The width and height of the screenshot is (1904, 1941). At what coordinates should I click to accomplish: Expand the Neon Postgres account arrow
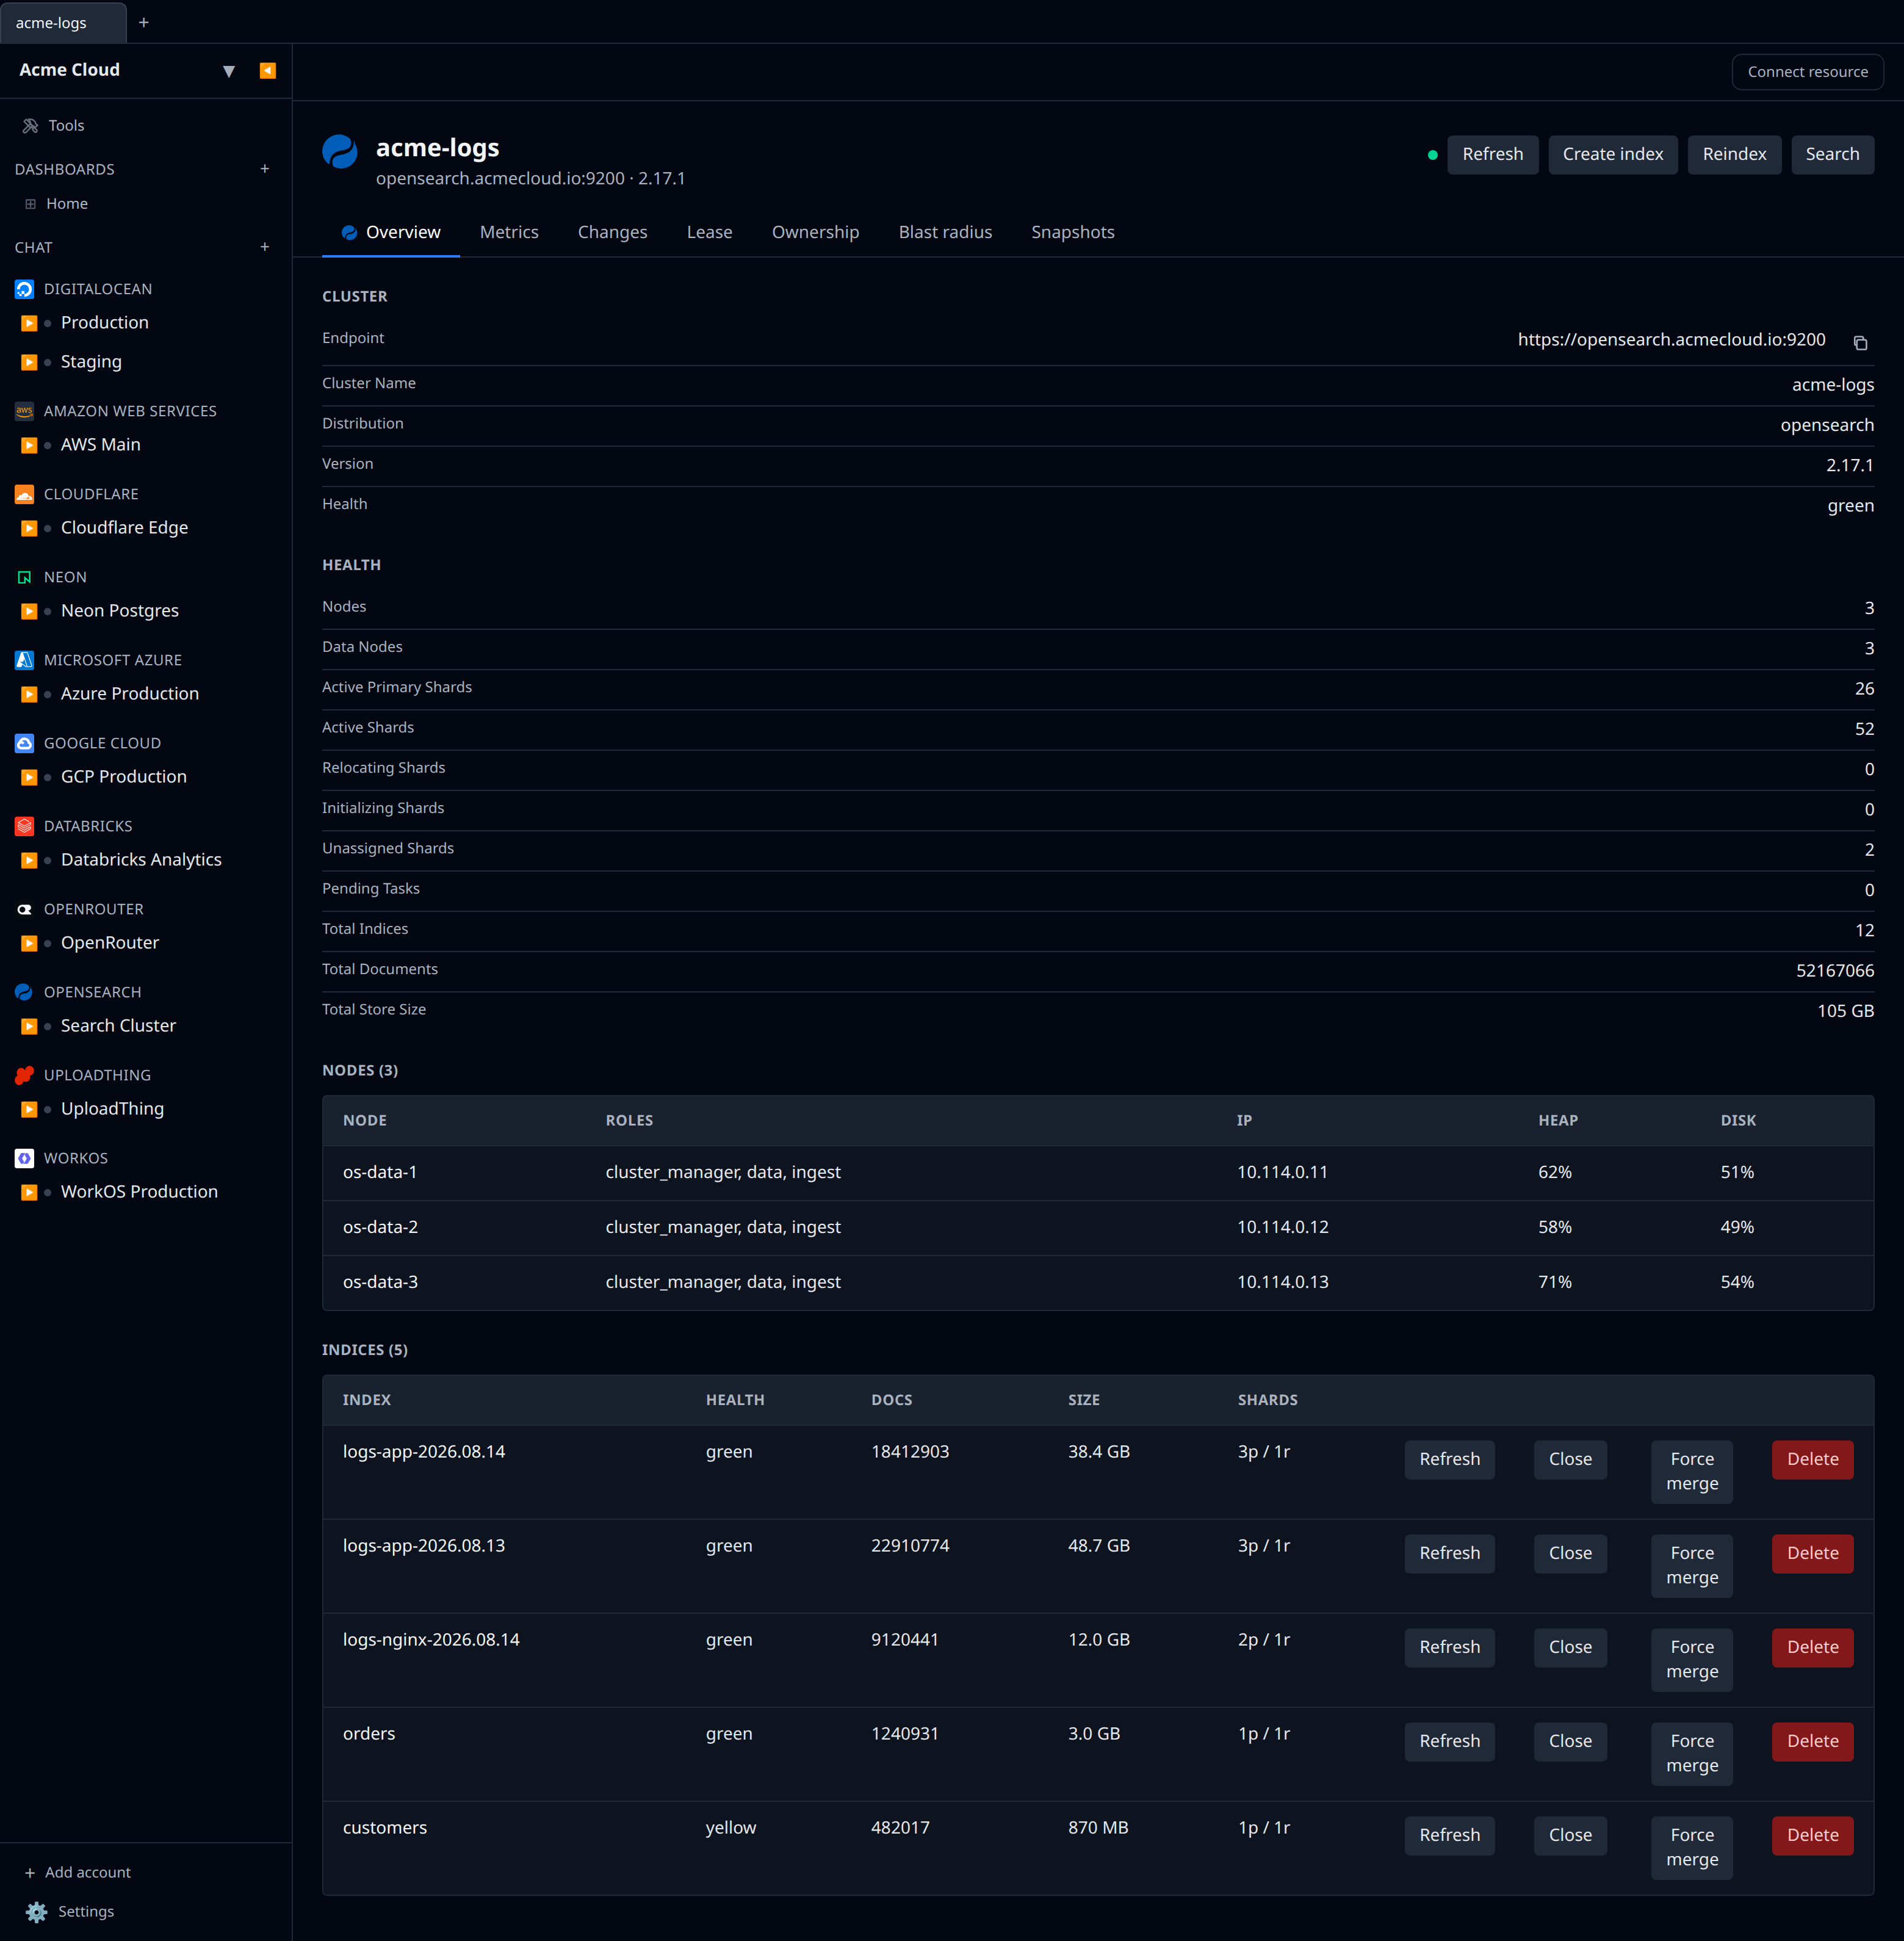[29, 611]
